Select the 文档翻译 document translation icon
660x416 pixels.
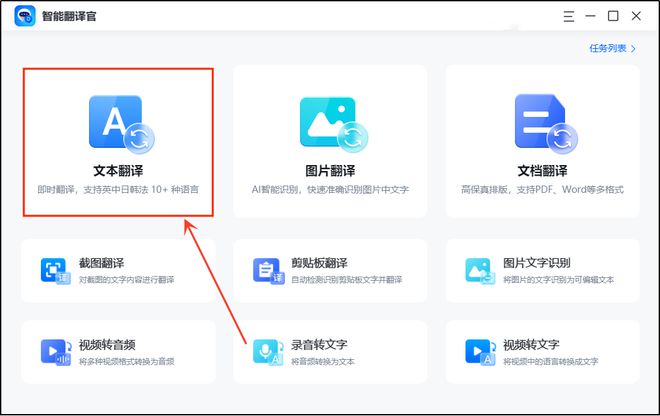click(542, 121)
